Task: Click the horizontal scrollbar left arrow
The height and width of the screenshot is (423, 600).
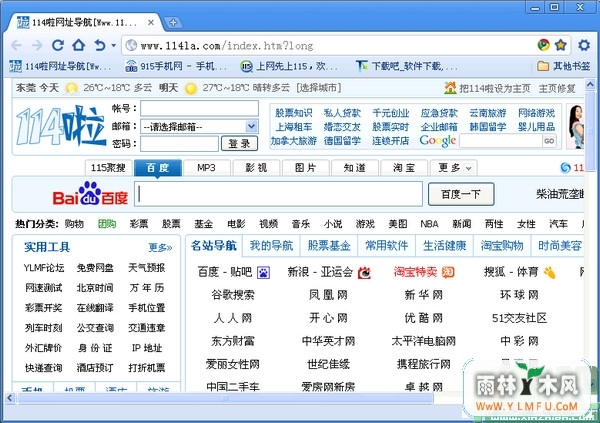Action: coord(10,398)
